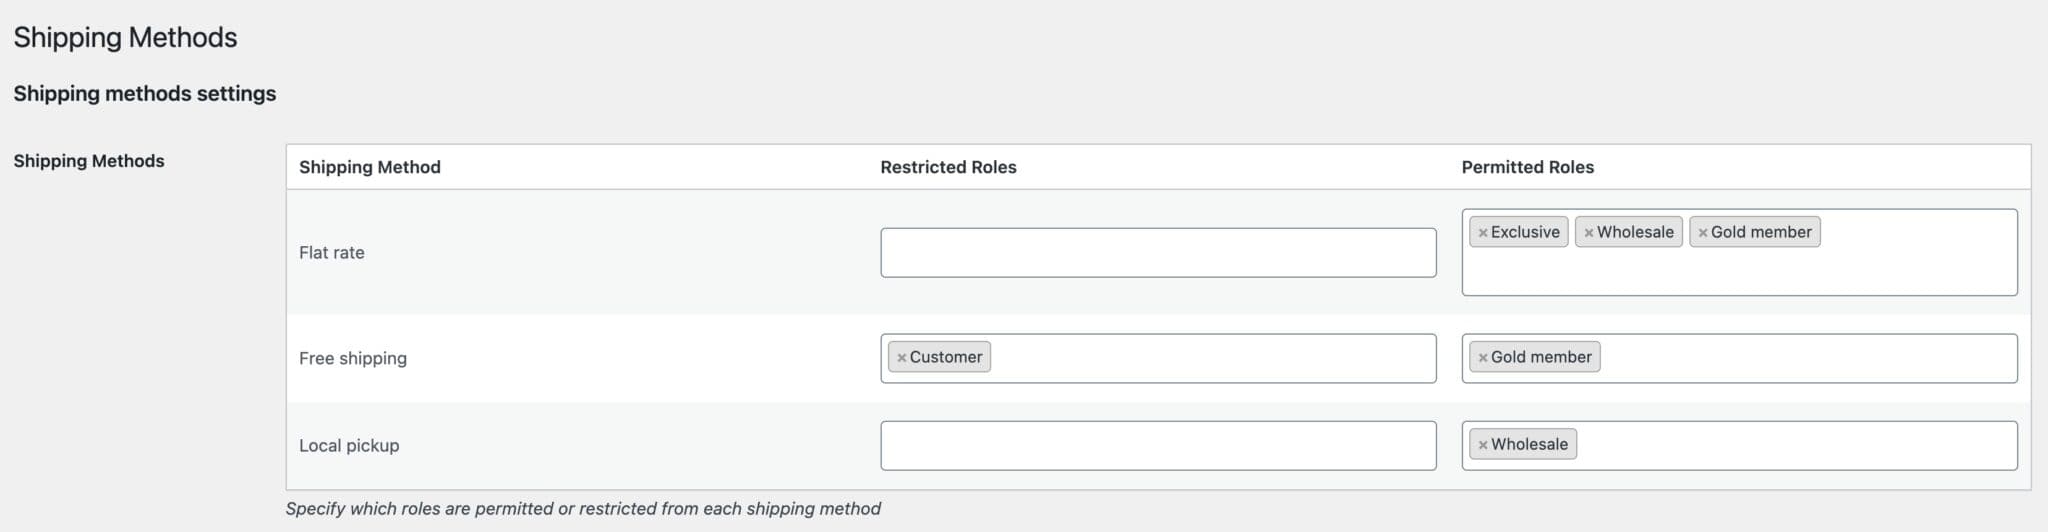Screen dimensions: 2048x532
Task: Click the Shipping Methods page title
Action: pos(125,38)
